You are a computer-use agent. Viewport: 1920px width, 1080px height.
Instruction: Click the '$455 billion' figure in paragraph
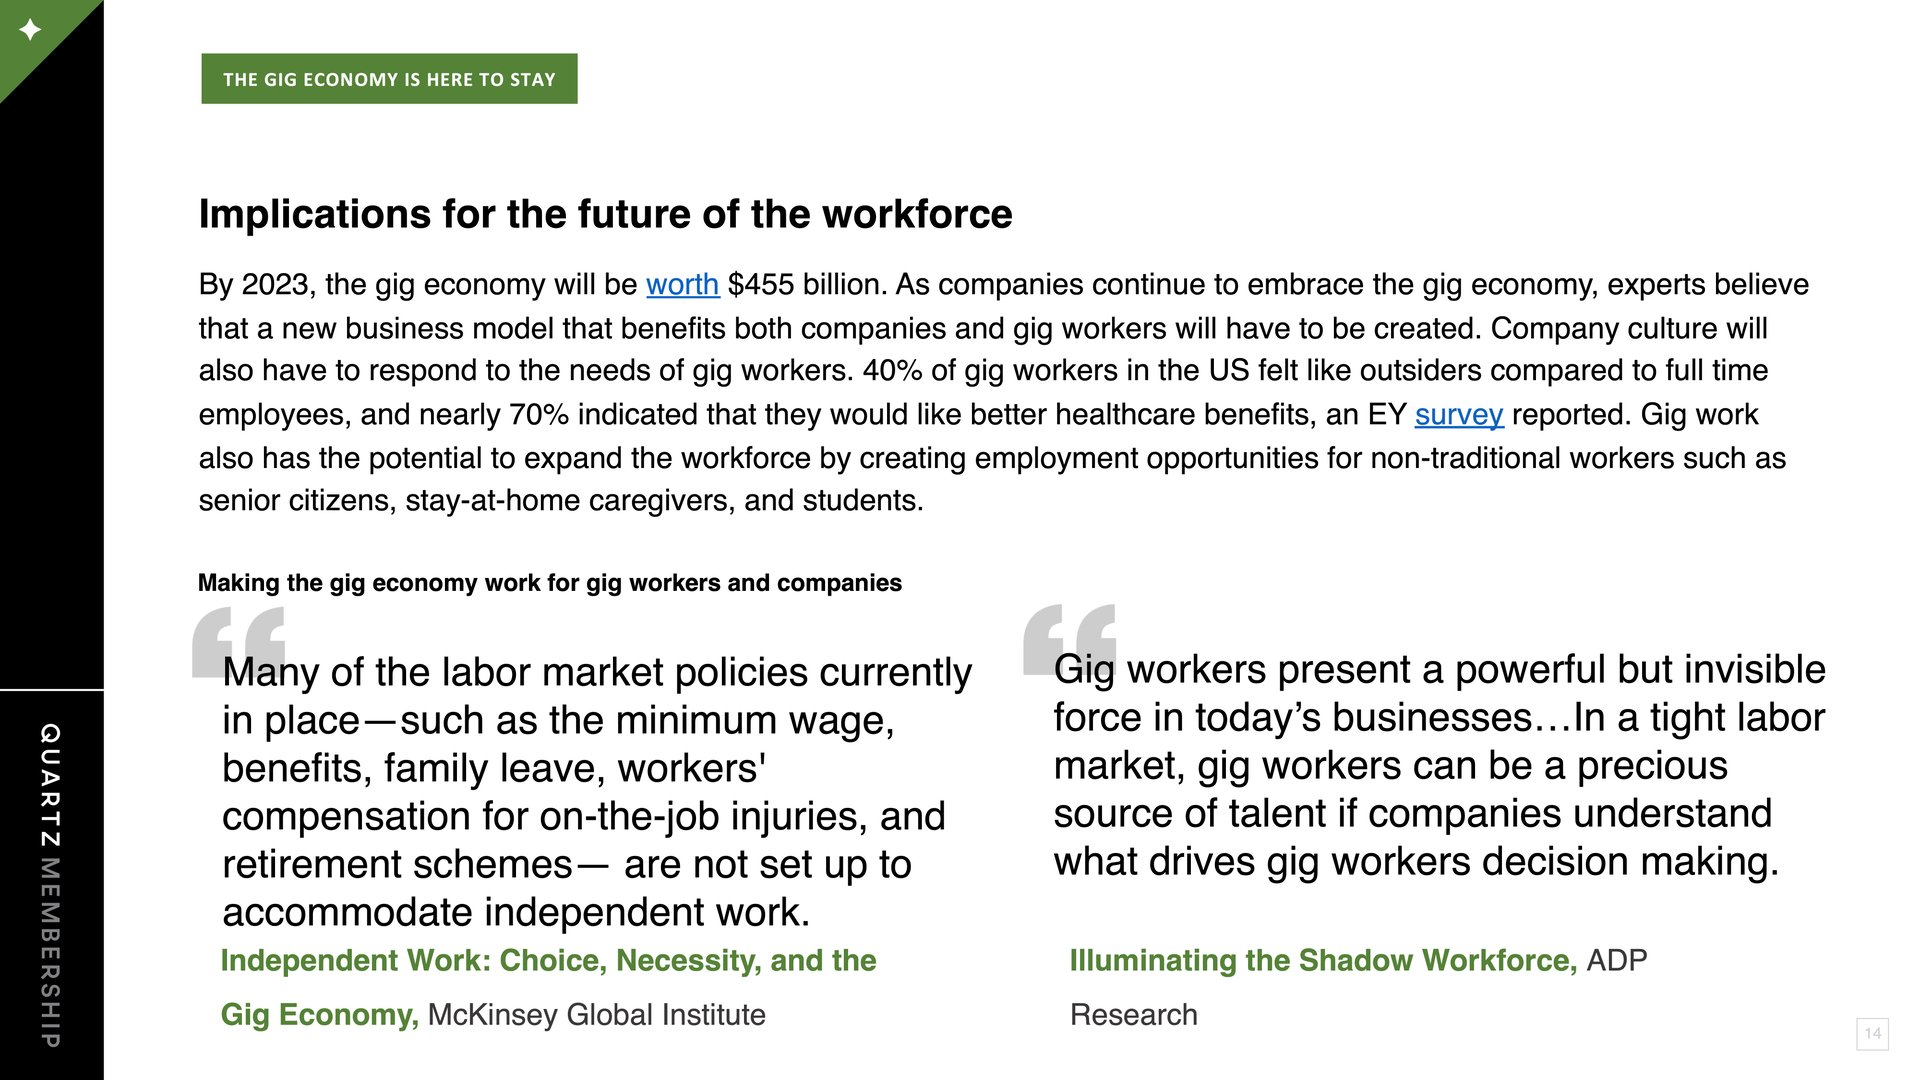(804, 285)
